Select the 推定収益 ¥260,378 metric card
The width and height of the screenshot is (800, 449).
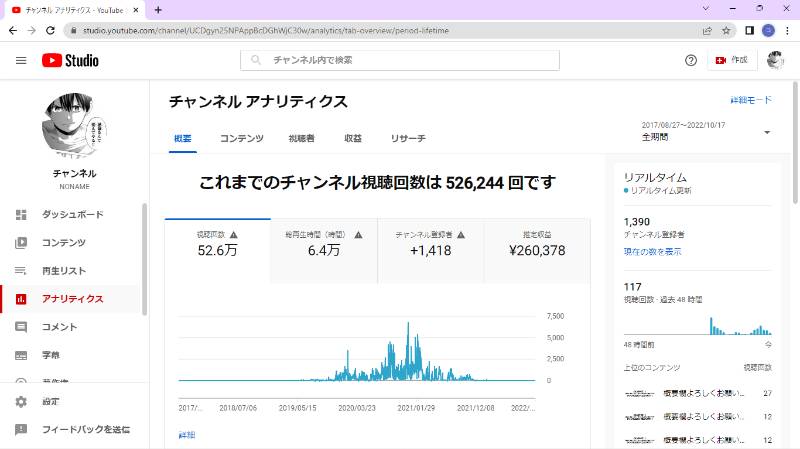coord(537,250)
